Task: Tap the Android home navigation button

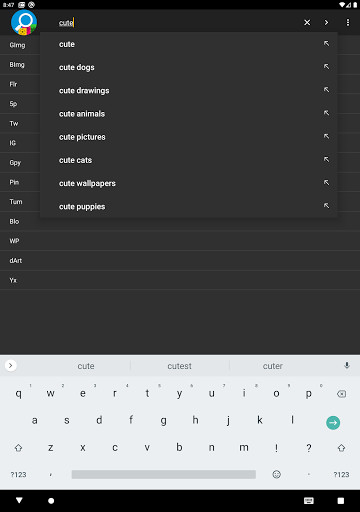Action: (51, 501)
